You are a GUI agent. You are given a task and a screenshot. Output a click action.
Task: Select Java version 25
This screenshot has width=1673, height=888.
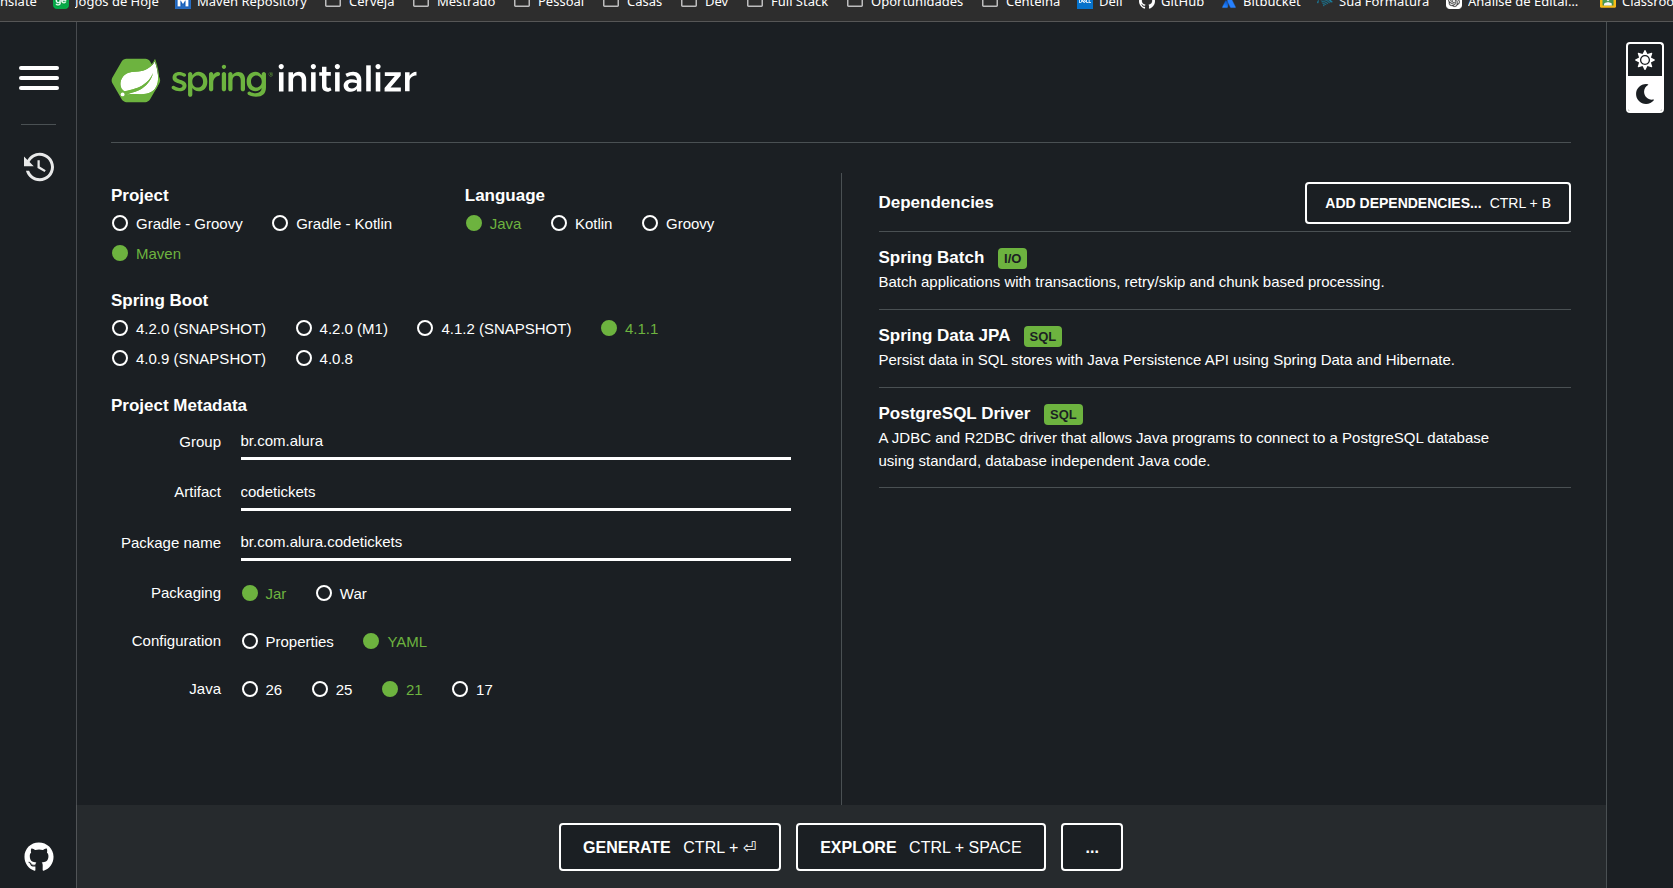click(332, 690)
